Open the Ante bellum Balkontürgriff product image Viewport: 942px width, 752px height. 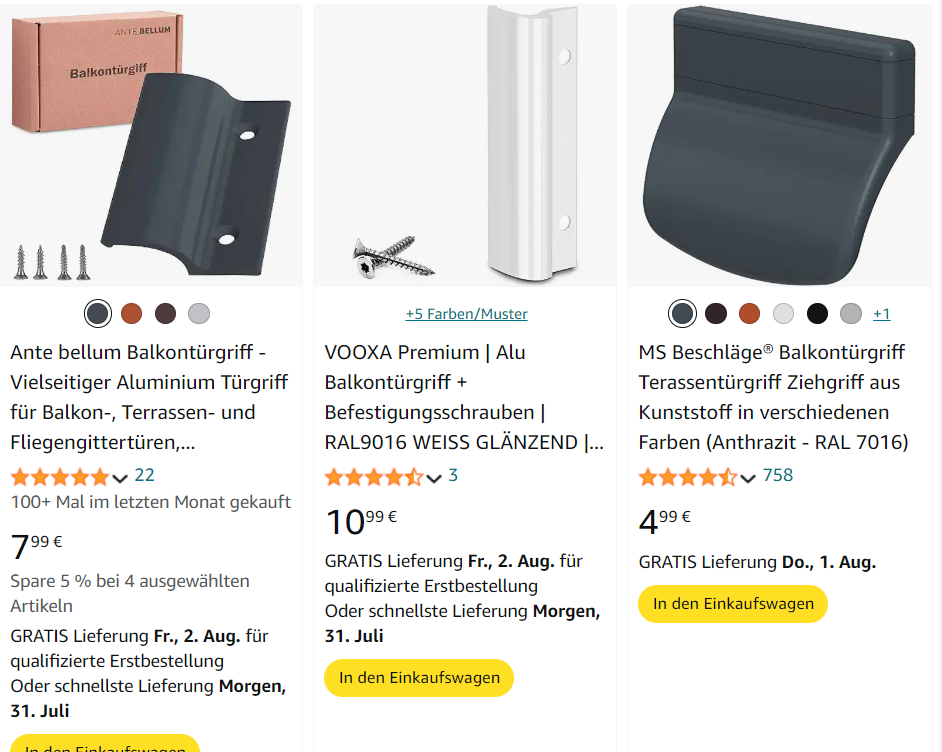[151, 146]
